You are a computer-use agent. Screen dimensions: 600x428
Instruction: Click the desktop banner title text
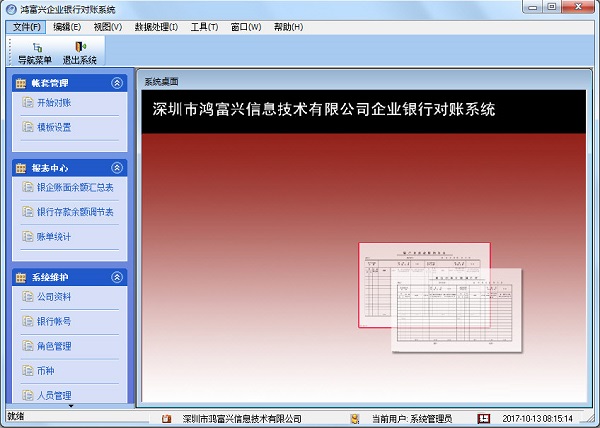click(x=324, y=109)
